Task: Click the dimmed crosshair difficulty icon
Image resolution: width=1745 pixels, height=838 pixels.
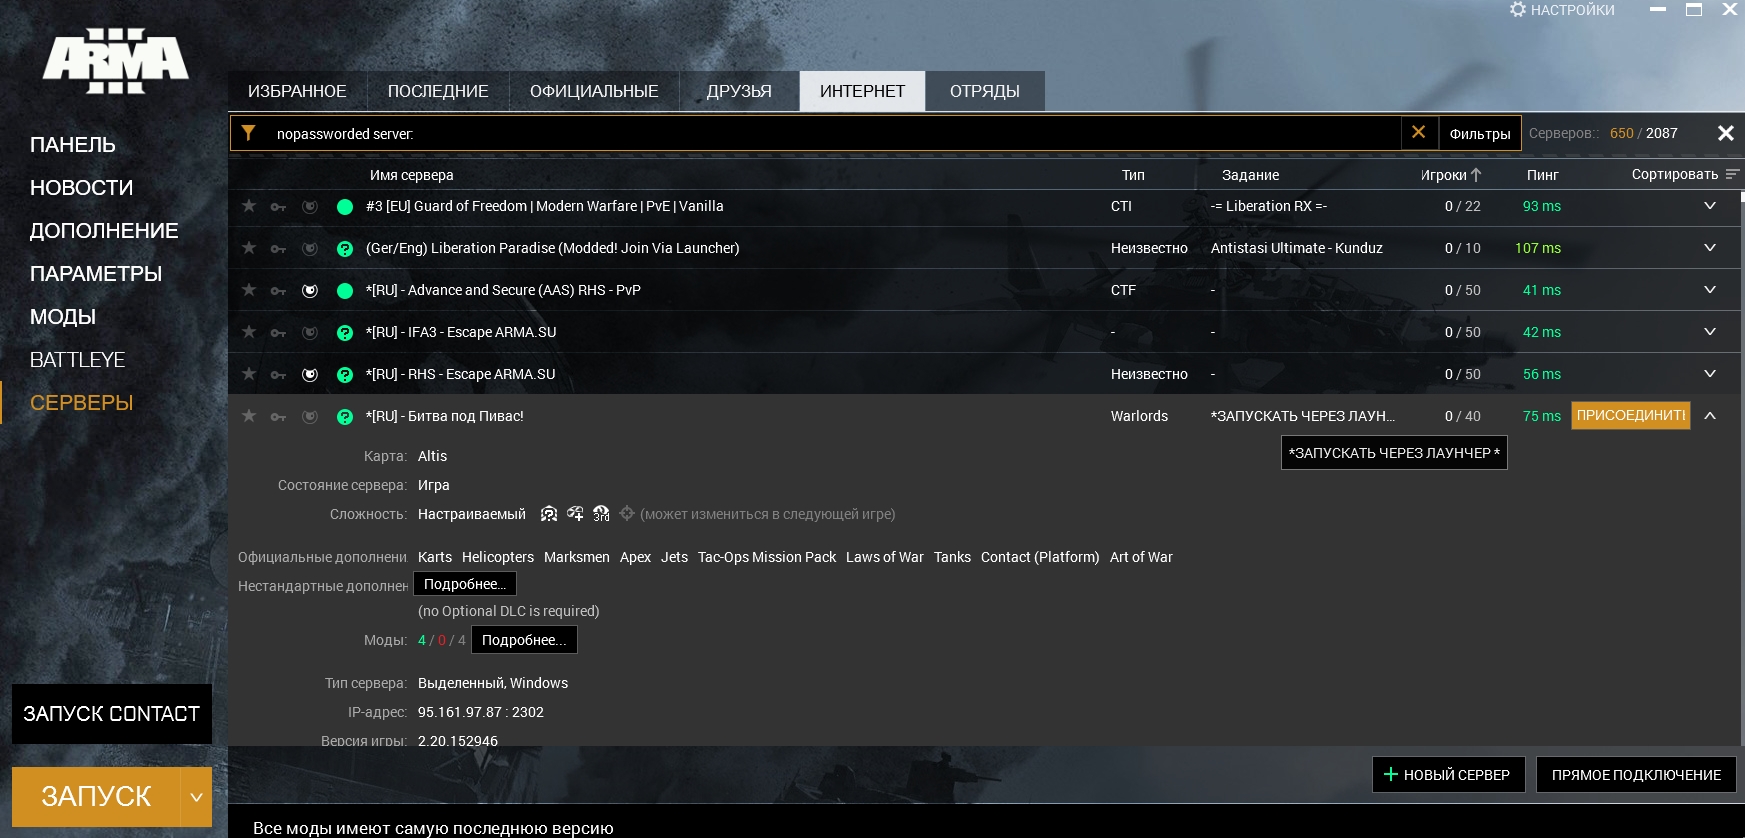Action: pos(627,513)
